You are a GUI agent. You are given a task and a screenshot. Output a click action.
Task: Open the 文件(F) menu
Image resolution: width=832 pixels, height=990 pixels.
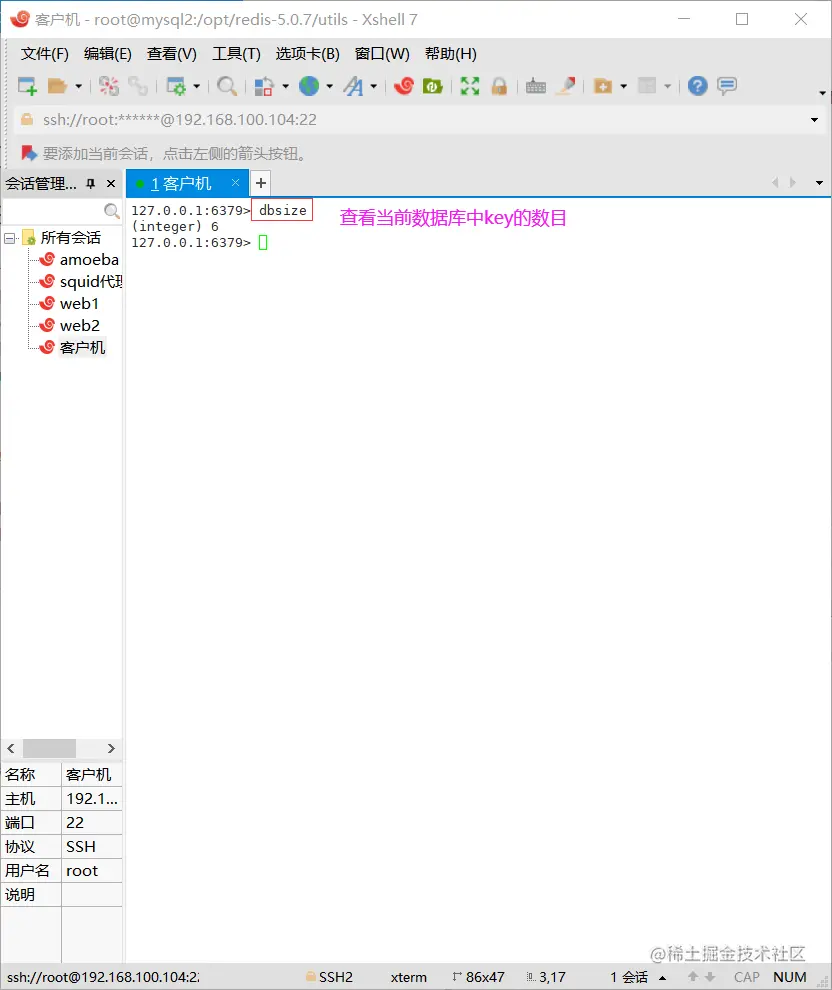[x=44, y=54]
